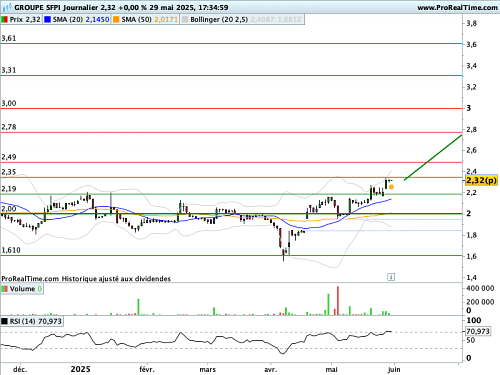This screenshot has width=500, height=375.
Task: Click the SMA (20) value 2,1450
Action: [x=97, y=20]
